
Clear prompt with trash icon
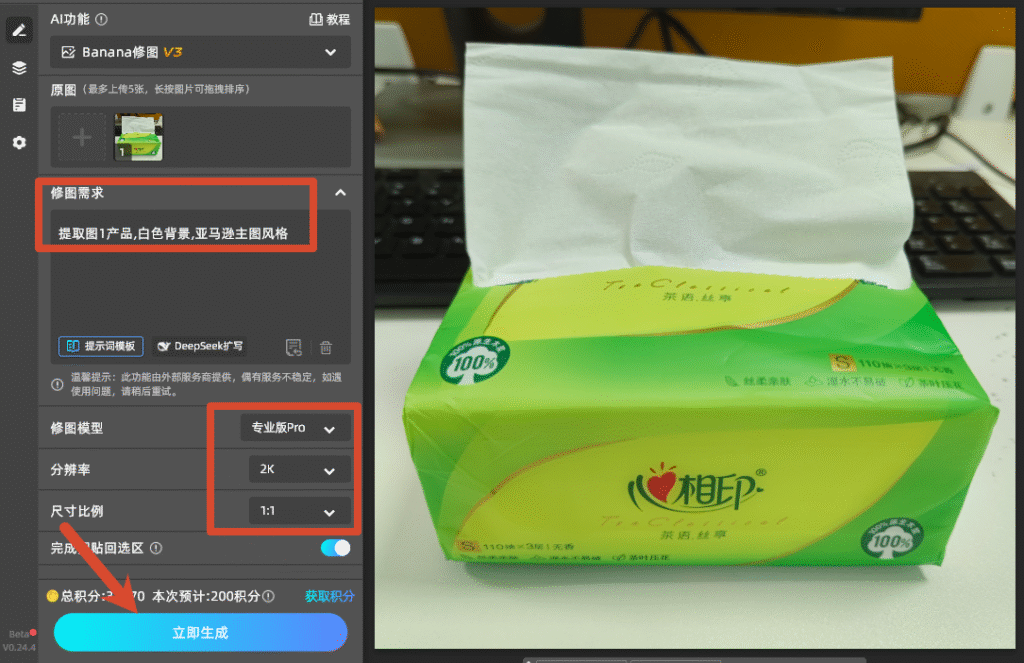[326, 348]
